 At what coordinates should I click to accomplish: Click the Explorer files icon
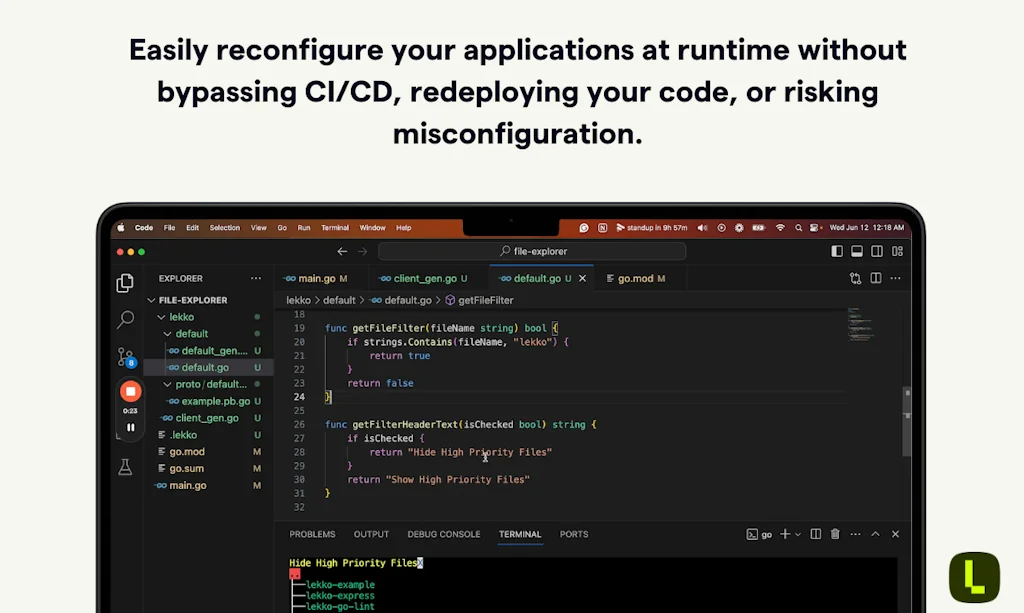point(125,284)
